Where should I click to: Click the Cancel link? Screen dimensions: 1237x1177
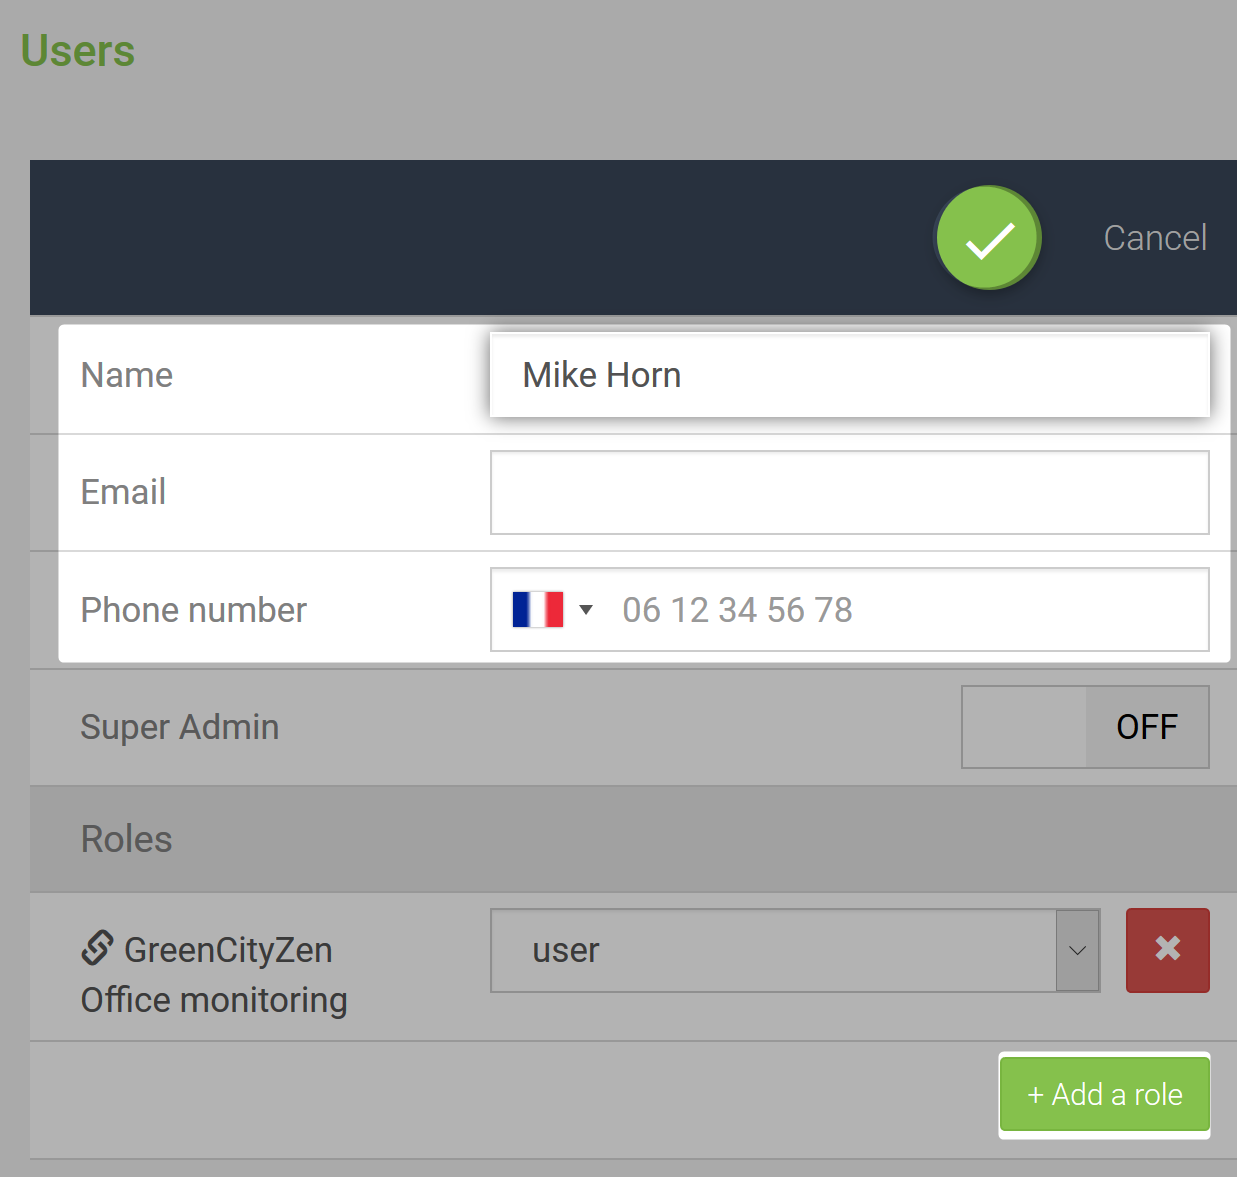point(1155,238)
